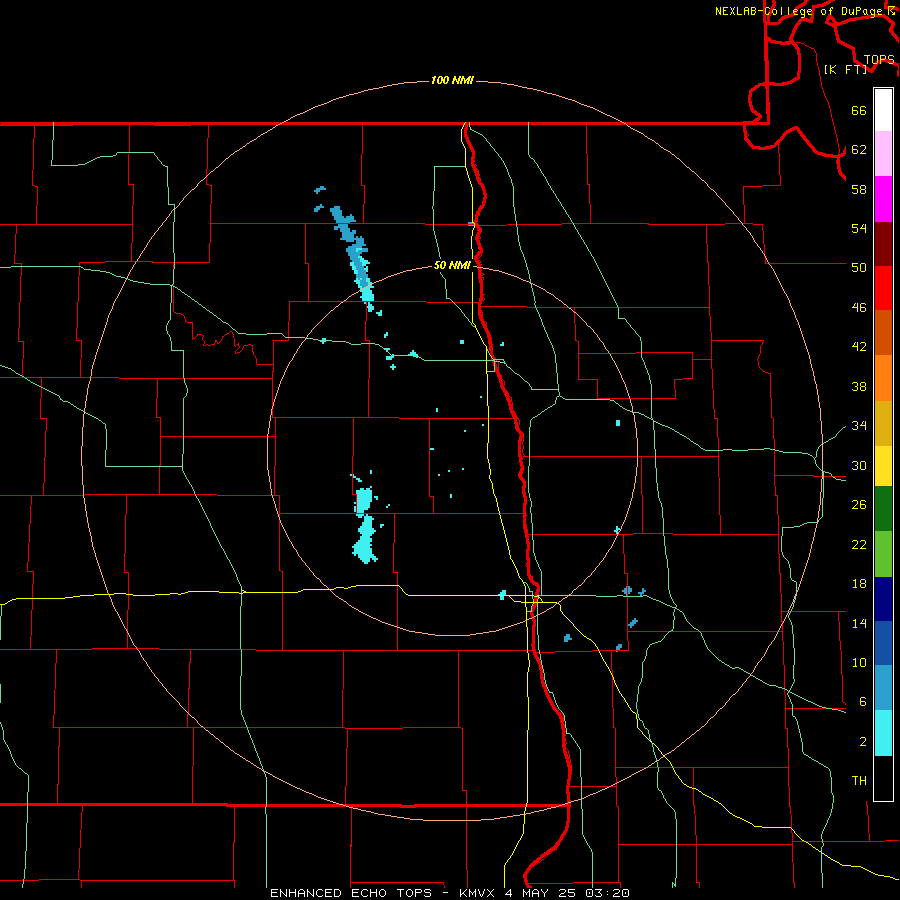900x900 pixels.
Task: Click the 6 legend value
Action: tap(863, 702)
